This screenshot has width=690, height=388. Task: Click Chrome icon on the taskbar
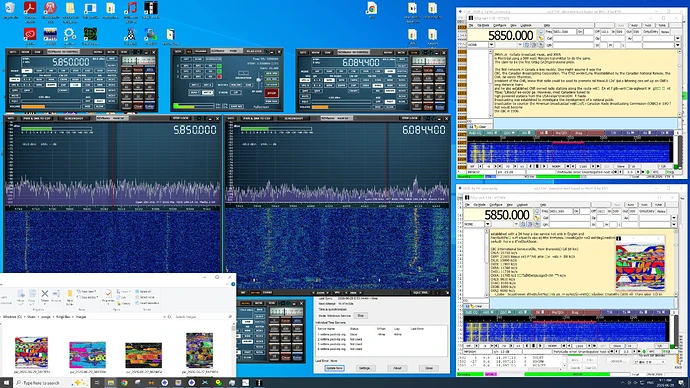pyautogui.click(x=125, y=383)
